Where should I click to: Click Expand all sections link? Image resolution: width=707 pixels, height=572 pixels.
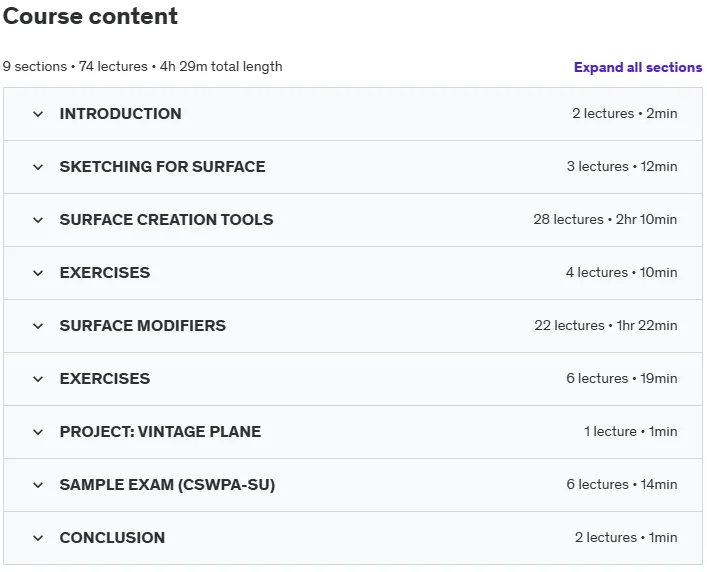click(x=638, y=67)
